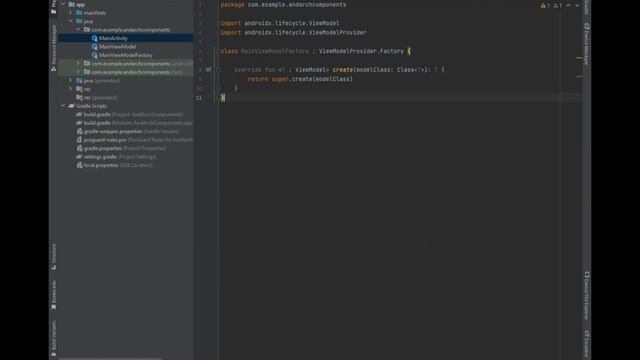Screen dimensions: 640x360
Task: Go to next highlighted problem arrow
Action: pos(577,5)
